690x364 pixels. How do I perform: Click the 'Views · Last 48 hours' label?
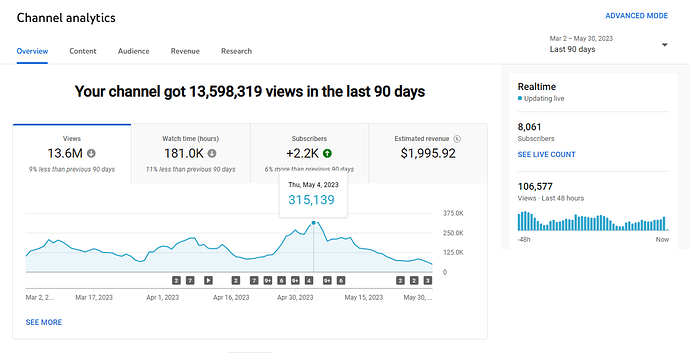click(x=551, y=199)
